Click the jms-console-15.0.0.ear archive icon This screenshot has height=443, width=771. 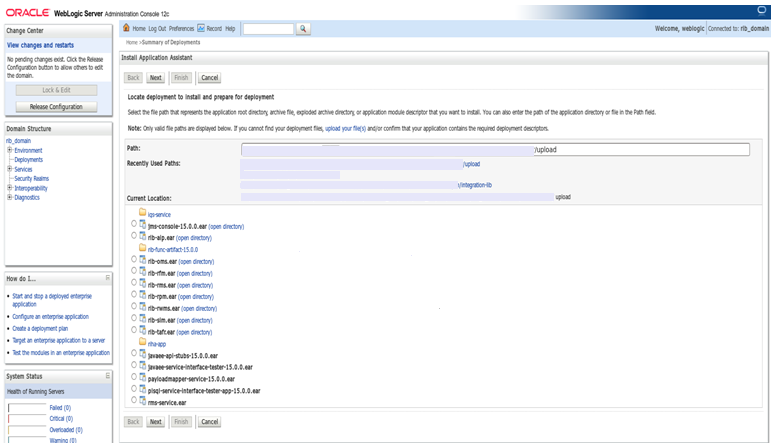click(143, 224)
